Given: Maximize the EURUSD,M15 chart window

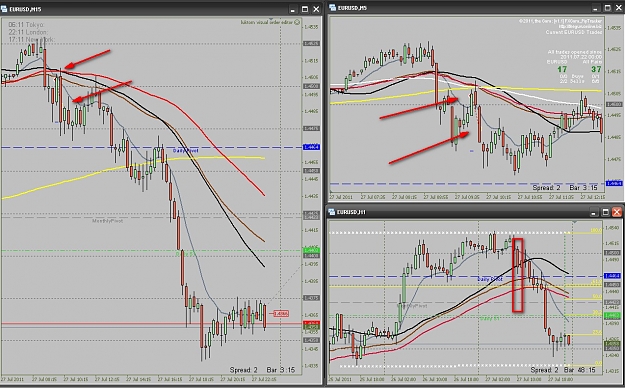Looking at the screenshot, I should (305, 9).
